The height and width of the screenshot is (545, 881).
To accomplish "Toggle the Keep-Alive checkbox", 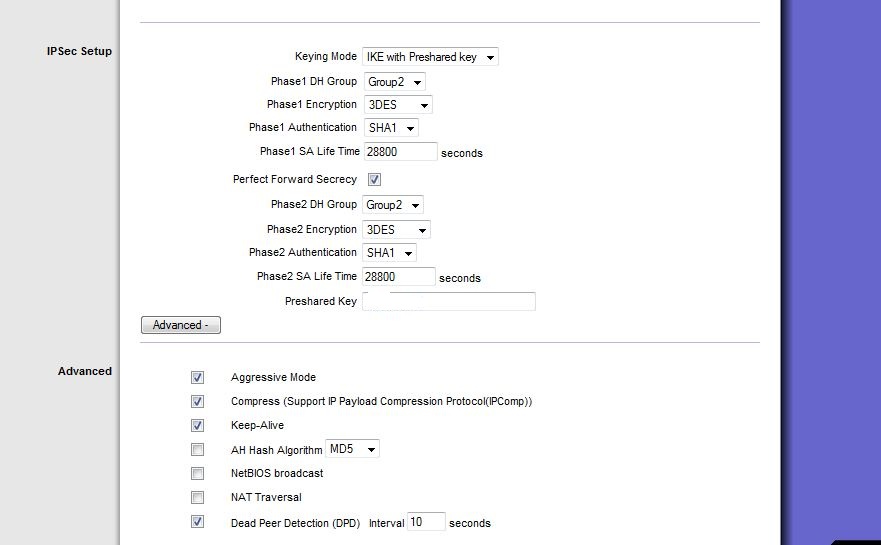I will tap(197, 425).
